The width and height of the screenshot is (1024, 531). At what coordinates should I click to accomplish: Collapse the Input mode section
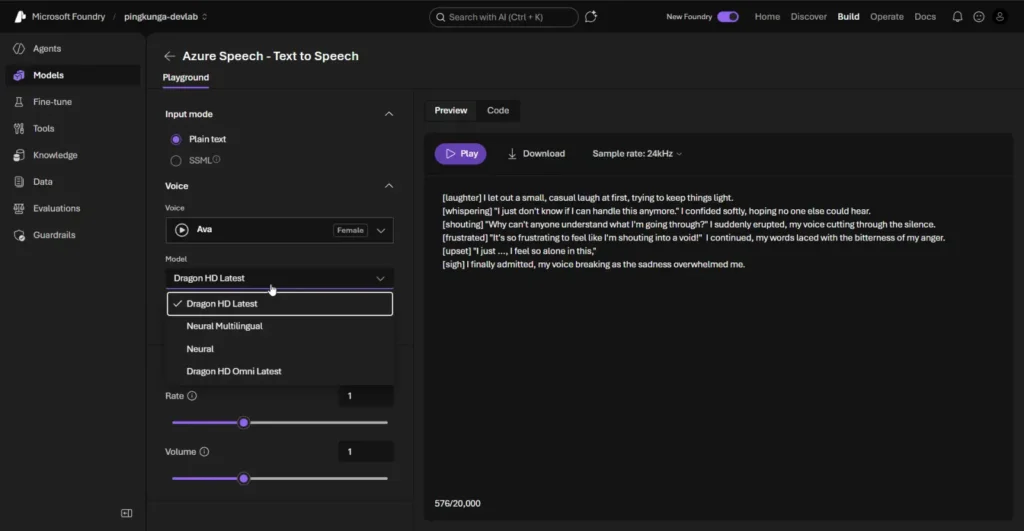click(389, 114)
